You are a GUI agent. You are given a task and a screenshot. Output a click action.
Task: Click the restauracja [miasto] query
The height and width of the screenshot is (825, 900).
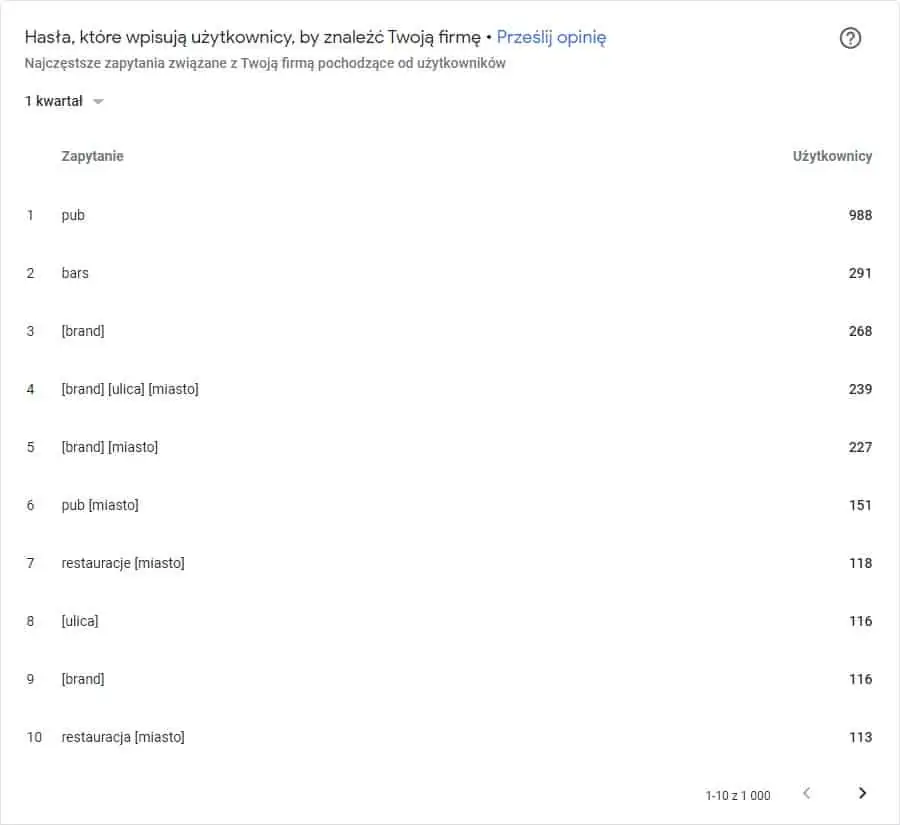(x=123, y=737)
